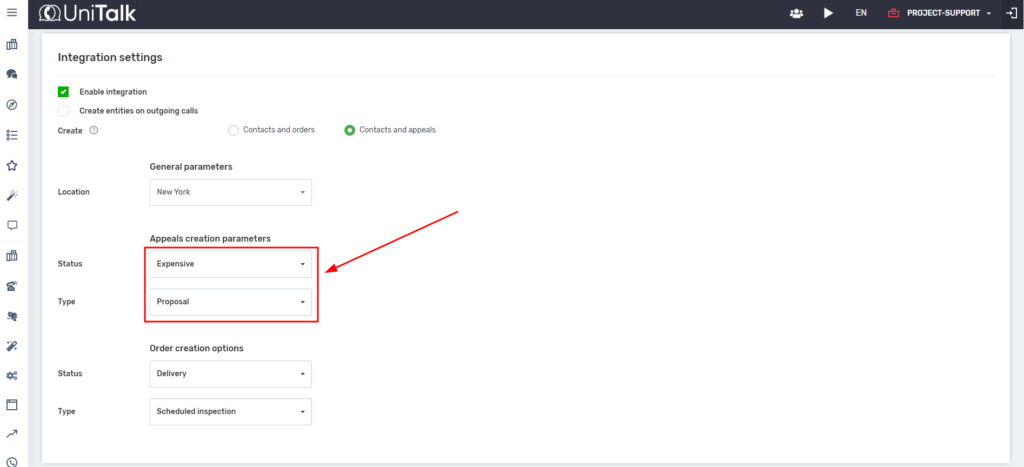Click the compass icon in sidebar
The height and width of the screenshot is (467, 1024).
12,105
